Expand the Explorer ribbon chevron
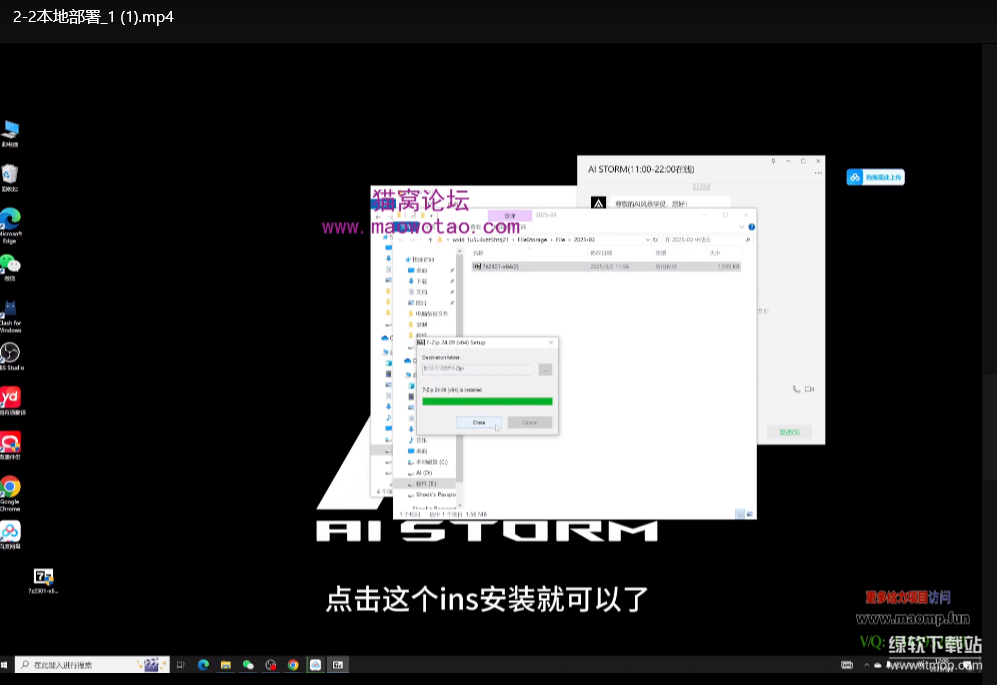Screen dimensions: 997x685 (x=741, y=227)
